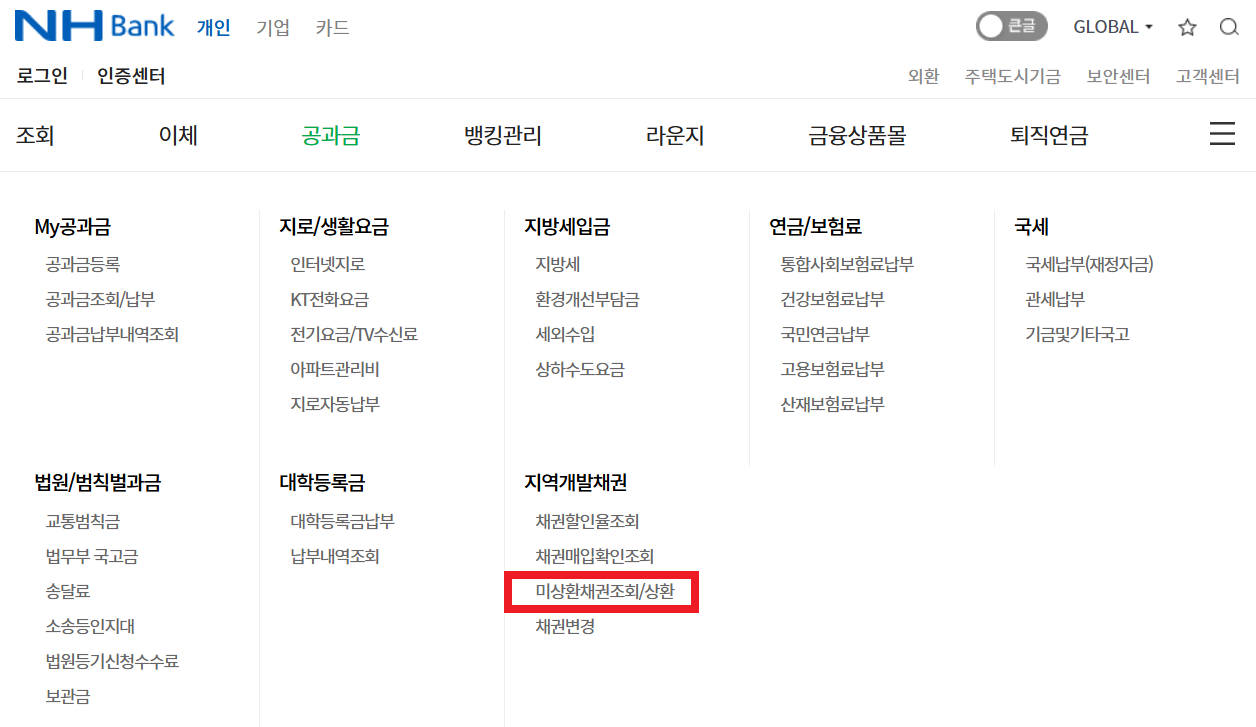Screen dimensions: 1256x727
Task: Open favorites via the star icon
Action: tap(1187, 27)
